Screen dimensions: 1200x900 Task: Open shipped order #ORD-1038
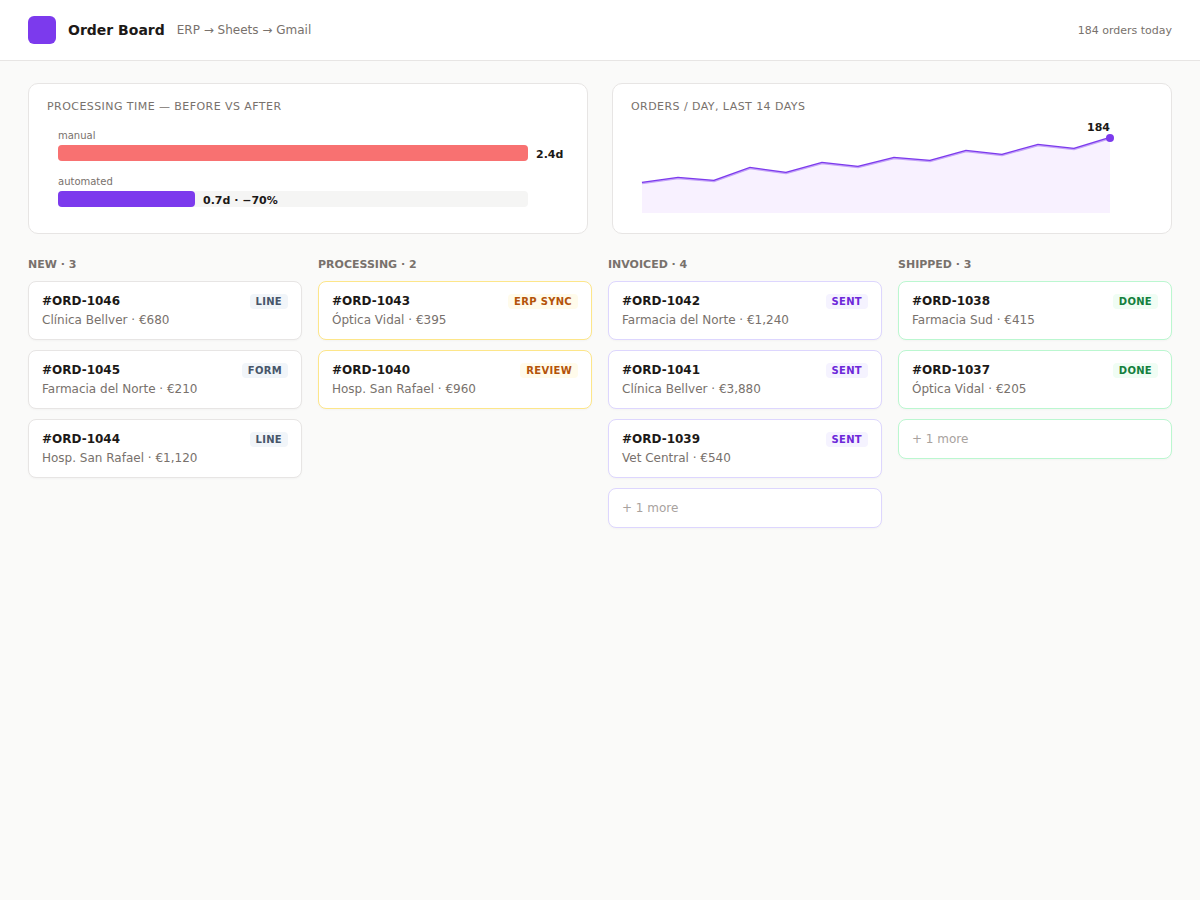click(x=1035, y=310)
